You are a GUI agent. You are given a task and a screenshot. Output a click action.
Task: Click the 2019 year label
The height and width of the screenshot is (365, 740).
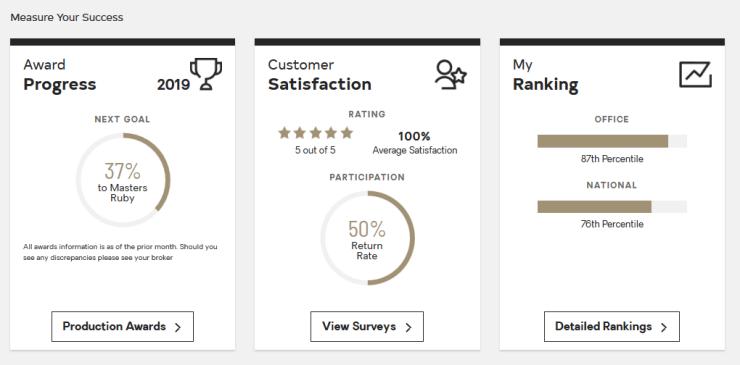pos(174,85)
